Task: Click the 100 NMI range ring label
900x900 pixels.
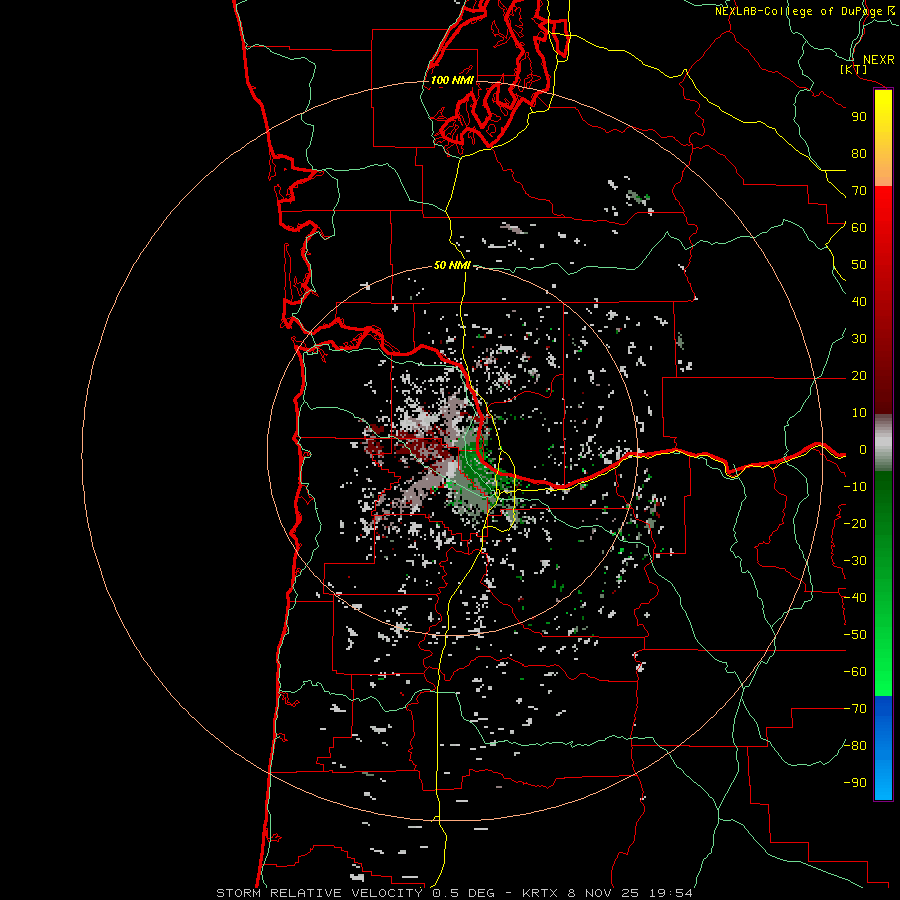Action: click(452, 80)
